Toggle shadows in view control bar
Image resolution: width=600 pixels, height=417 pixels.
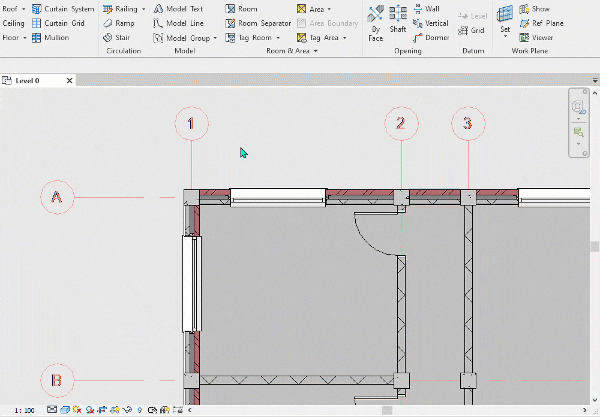coord(90,410)
